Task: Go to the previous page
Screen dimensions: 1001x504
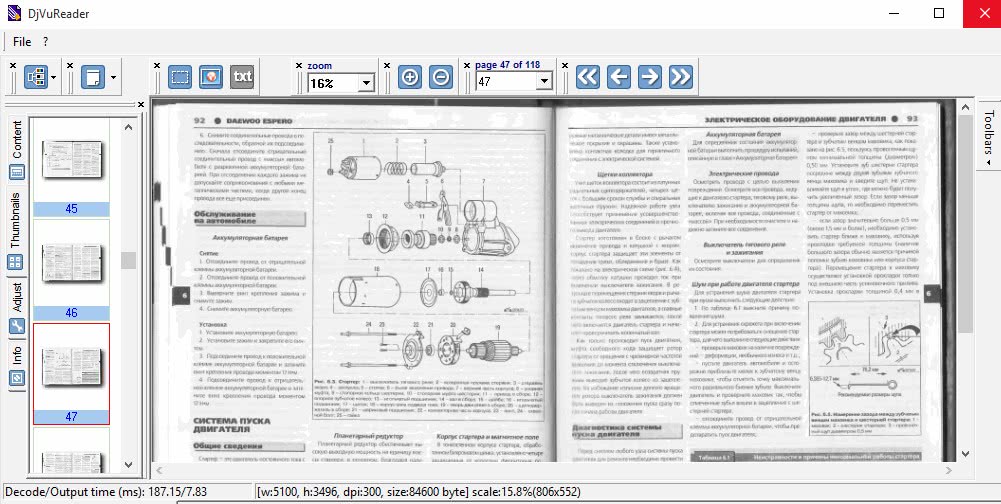Action: click(x=619, y=77)
